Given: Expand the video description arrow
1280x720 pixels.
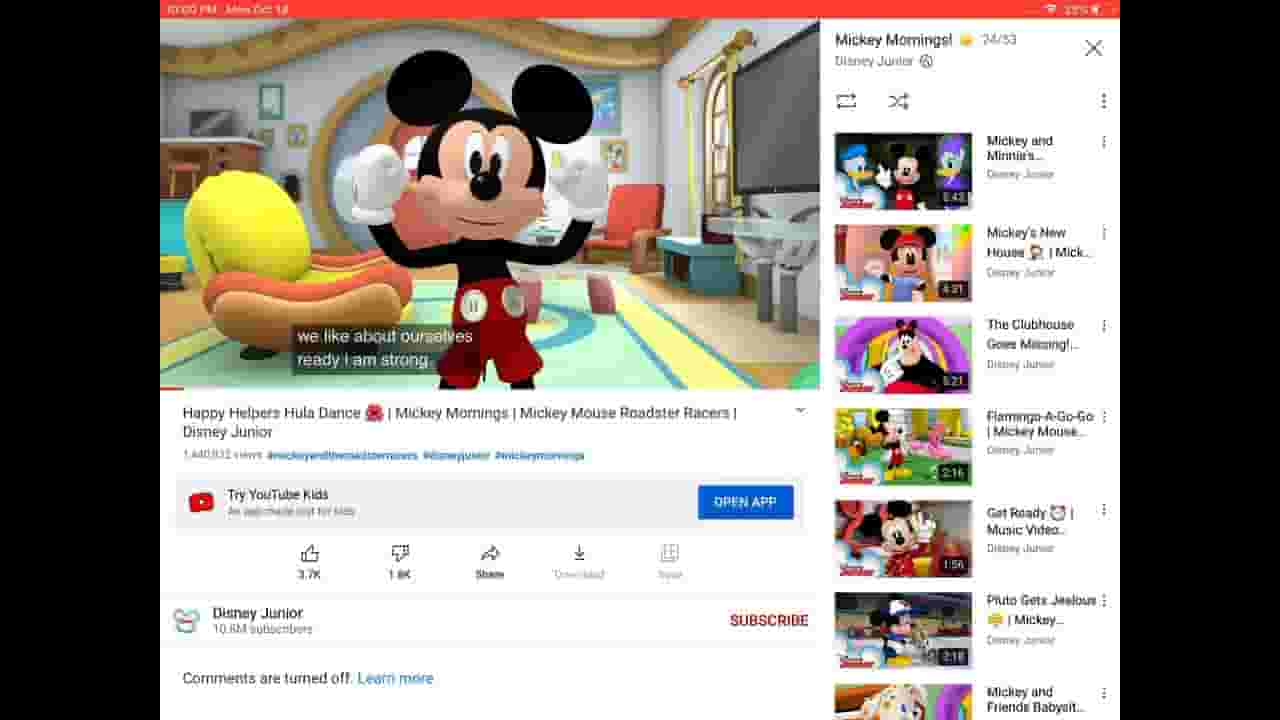Looking at the screenshot, I should coord(800,411).
